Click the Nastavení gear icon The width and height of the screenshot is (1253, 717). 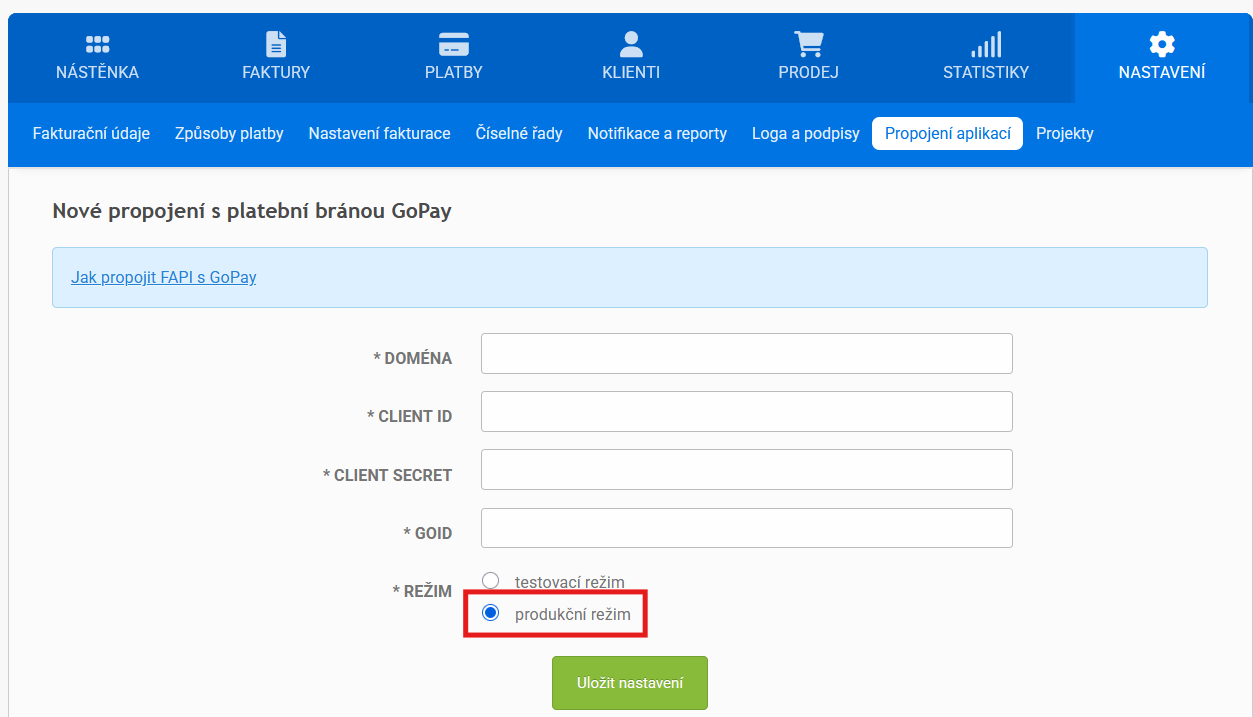click(x=1162, y=44)
